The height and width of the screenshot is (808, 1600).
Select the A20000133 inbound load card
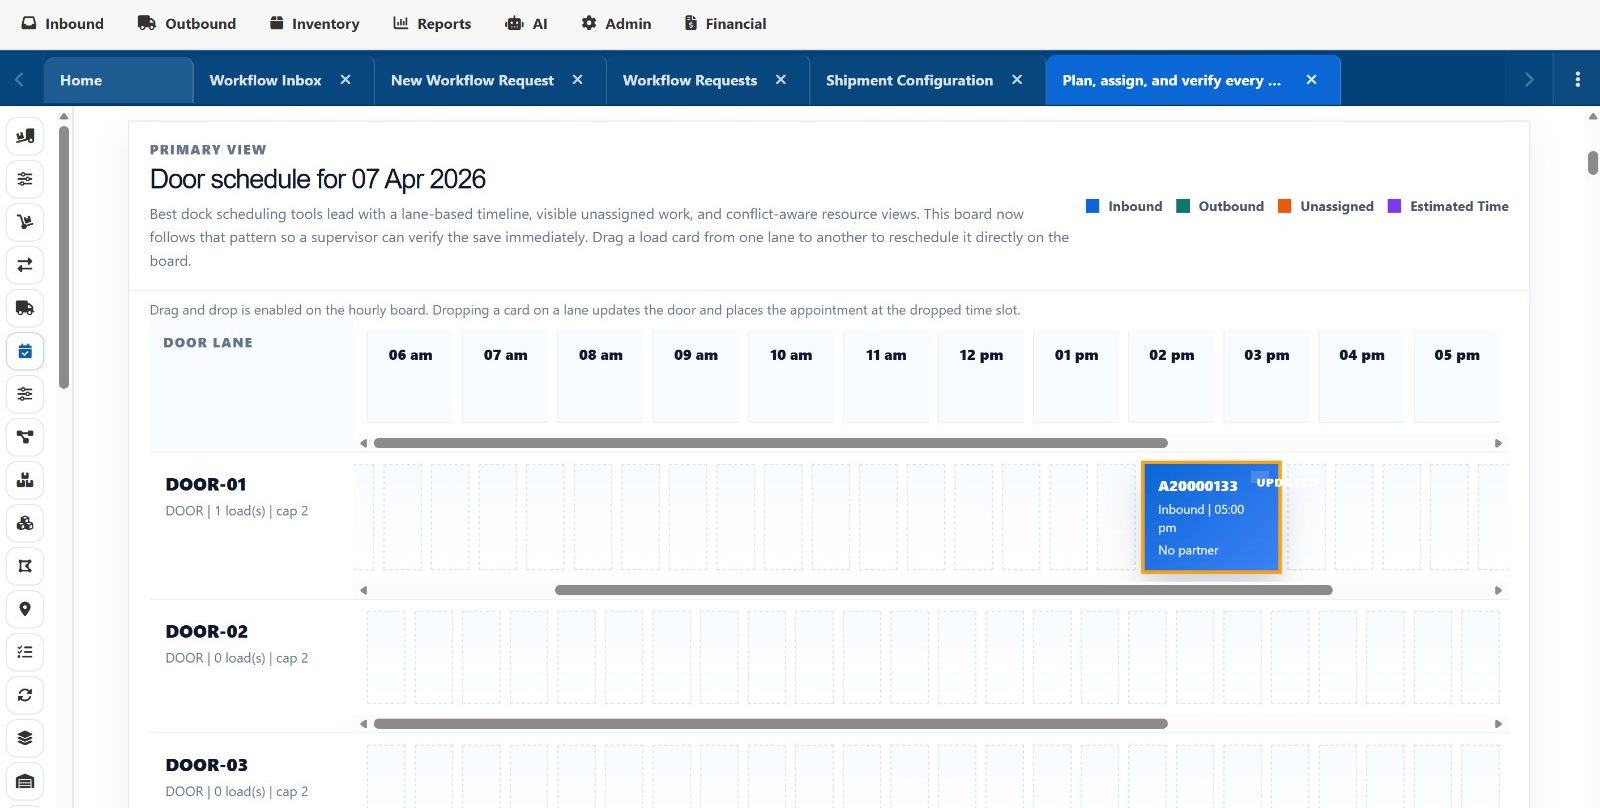[1211, 517]
